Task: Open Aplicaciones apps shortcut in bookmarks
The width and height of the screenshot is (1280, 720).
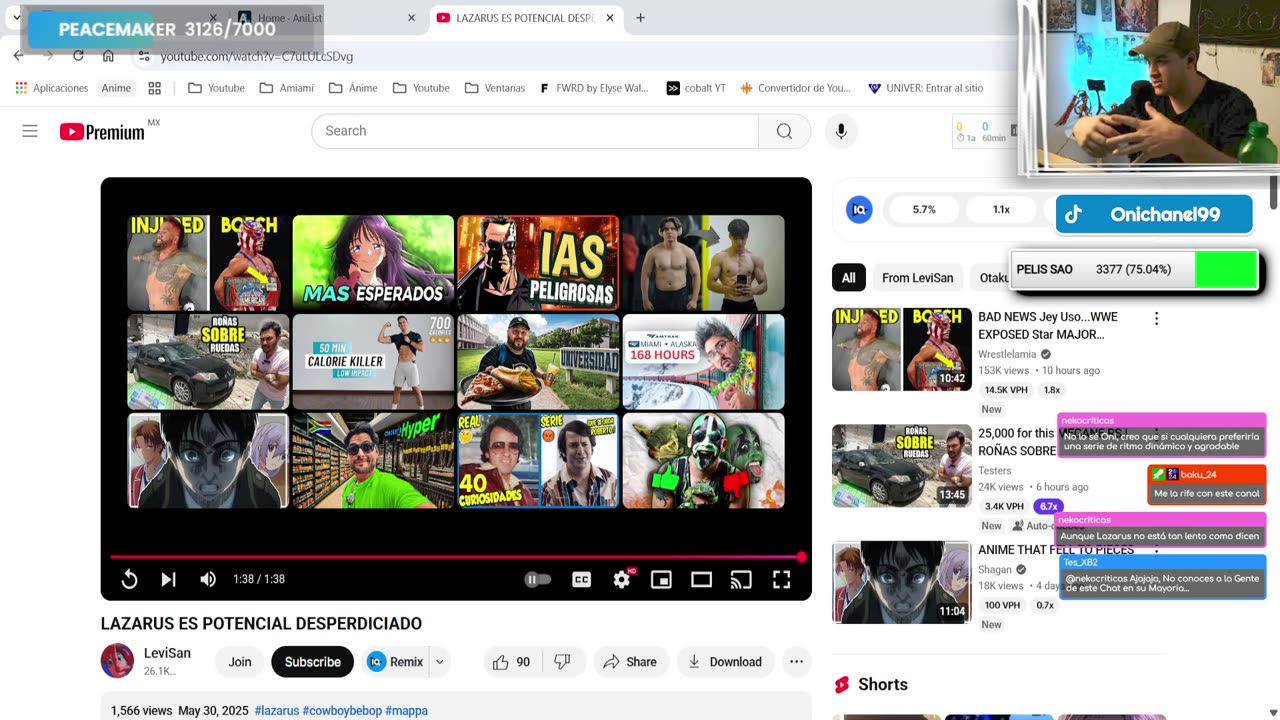Action: click(51, 88)
